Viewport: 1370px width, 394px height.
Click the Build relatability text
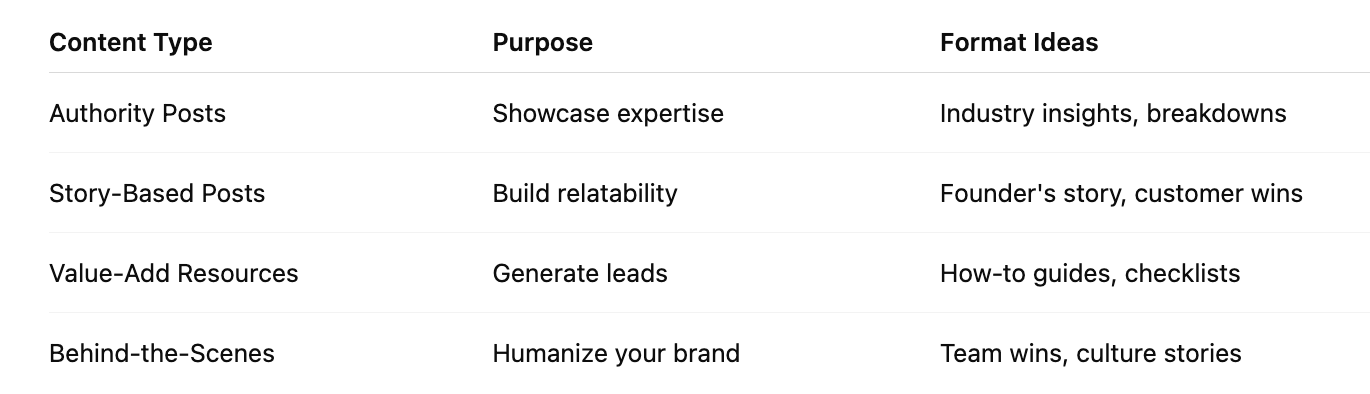[x=585, y=193]
